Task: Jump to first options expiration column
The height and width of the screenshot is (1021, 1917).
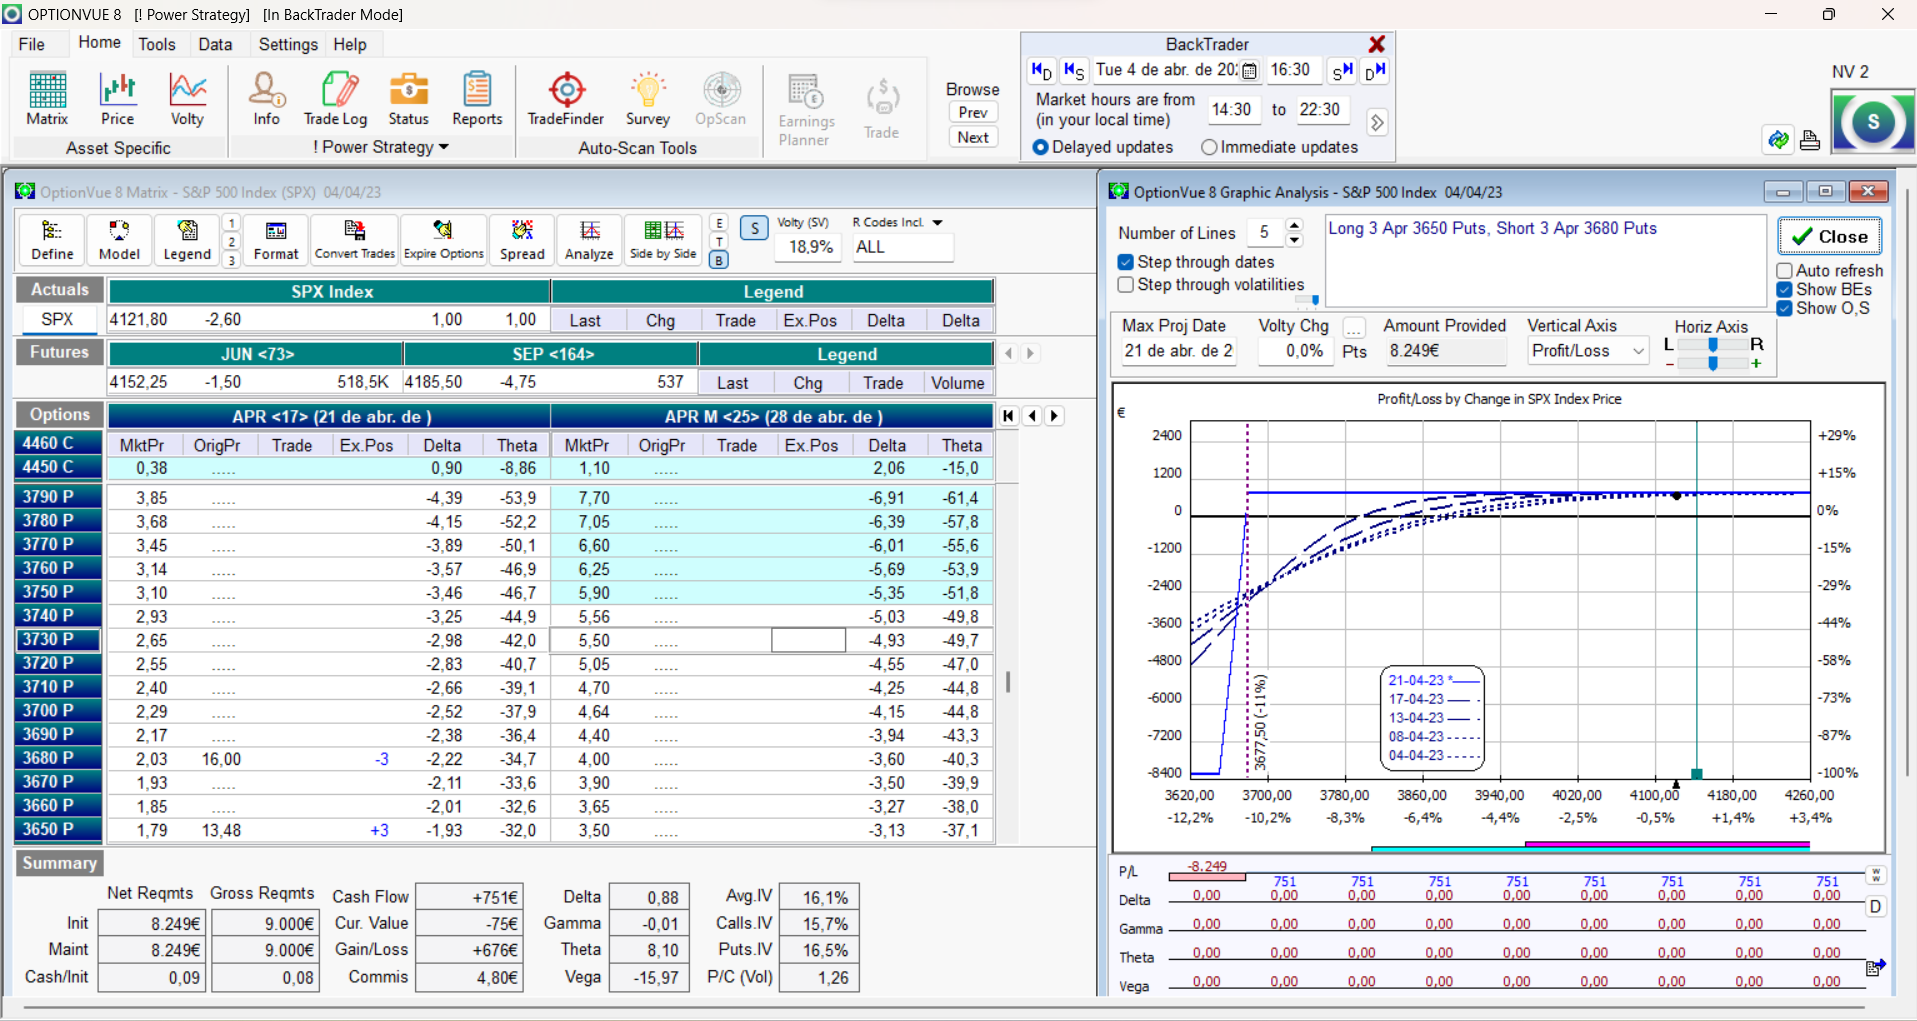Action: click(x=1008, y=416)
